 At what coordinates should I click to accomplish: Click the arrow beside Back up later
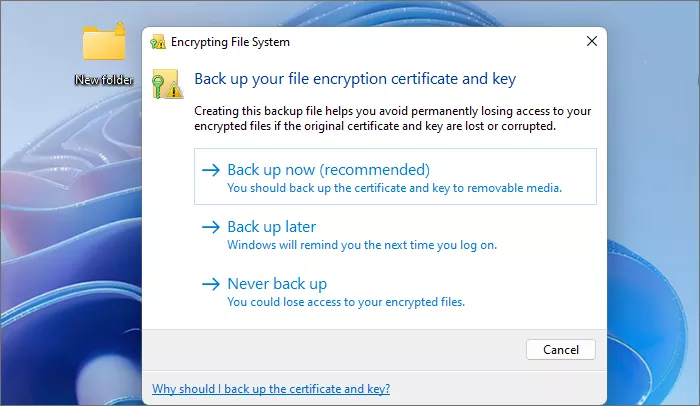(210, 227)
